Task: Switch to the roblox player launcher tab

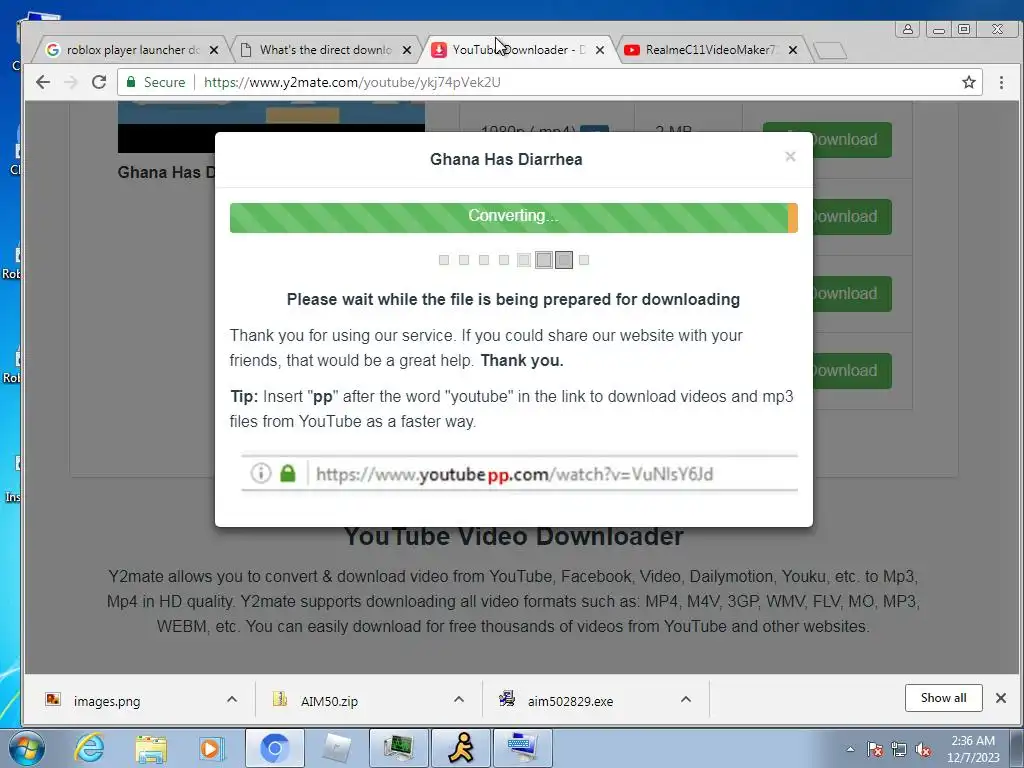Action: [133, 50]
